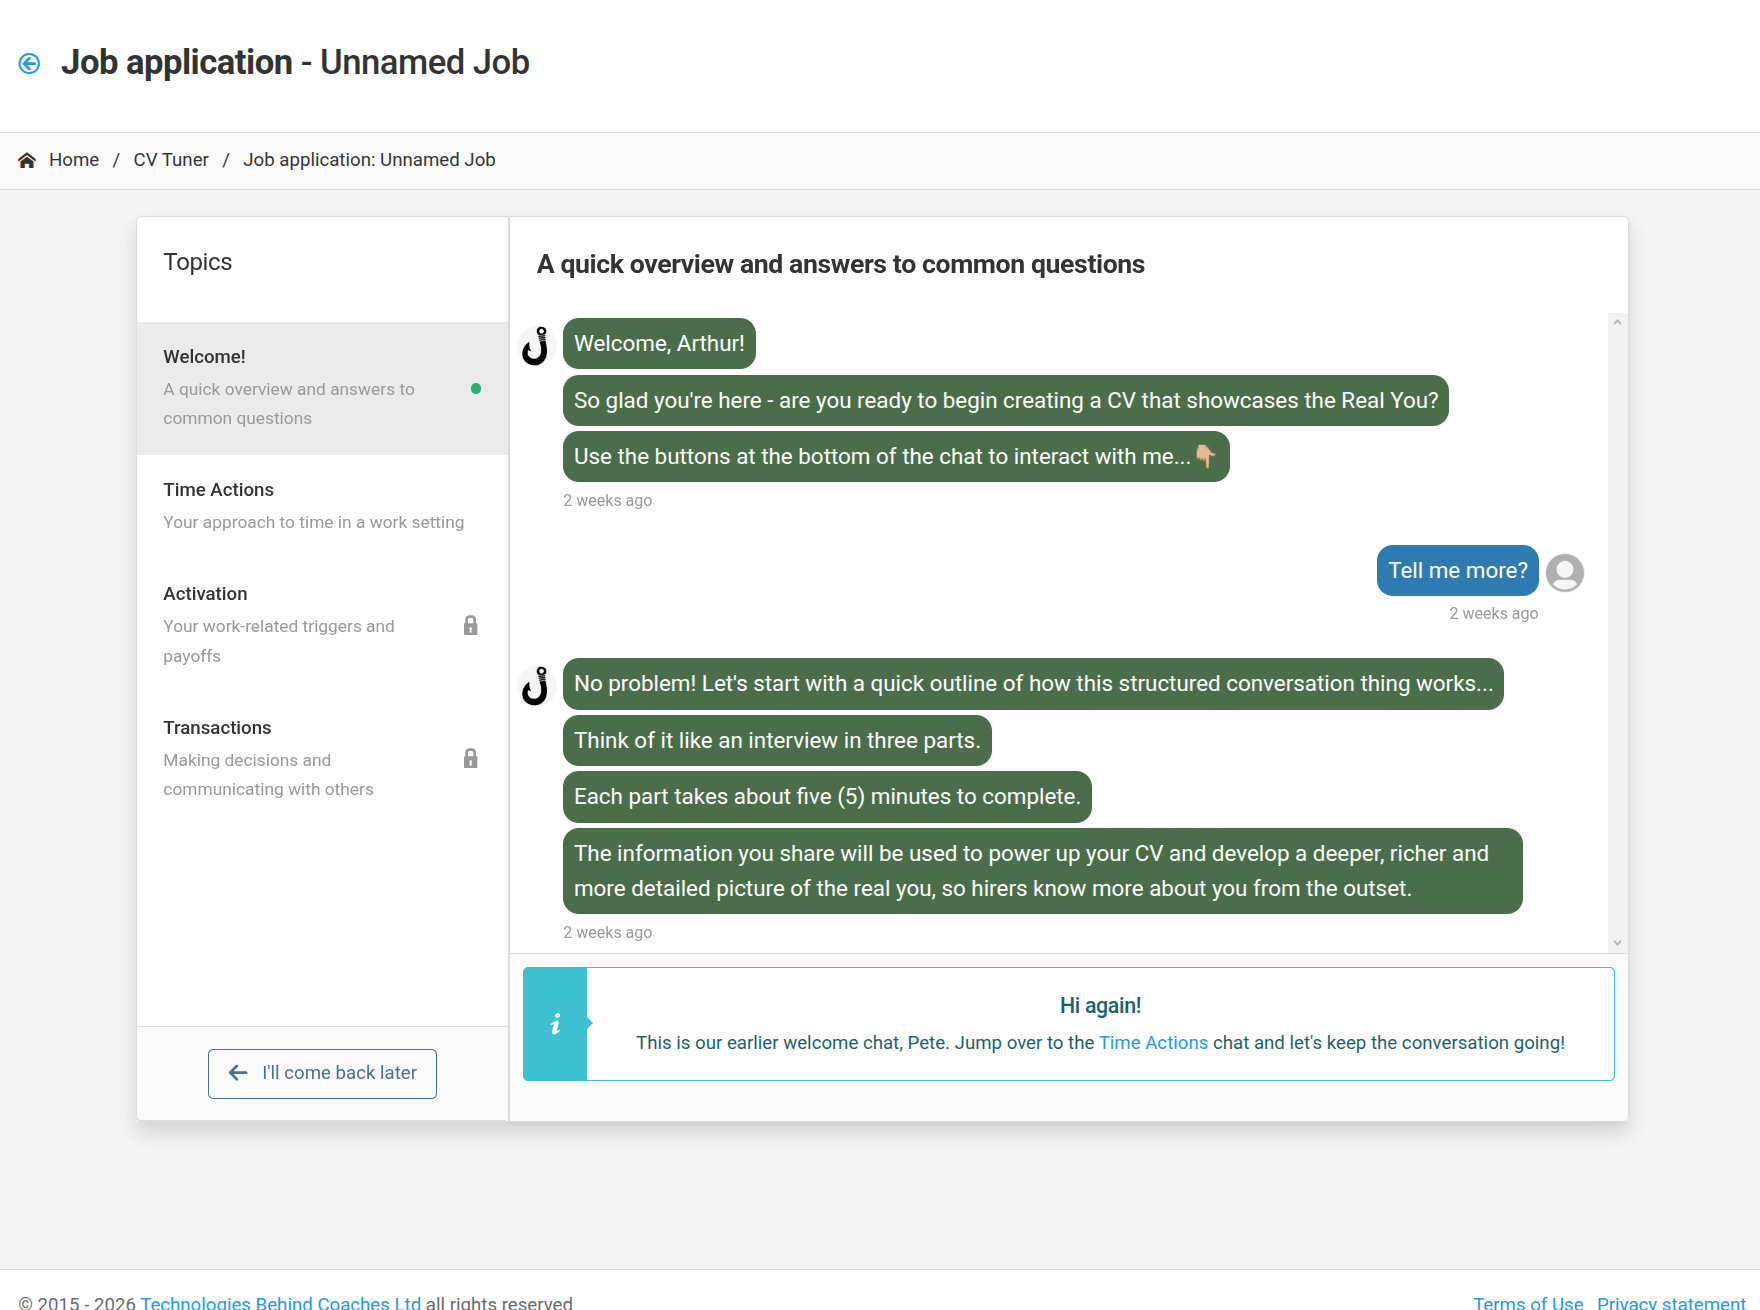
Task: Open the Time Actions topic
Action: tap(322, 506)
